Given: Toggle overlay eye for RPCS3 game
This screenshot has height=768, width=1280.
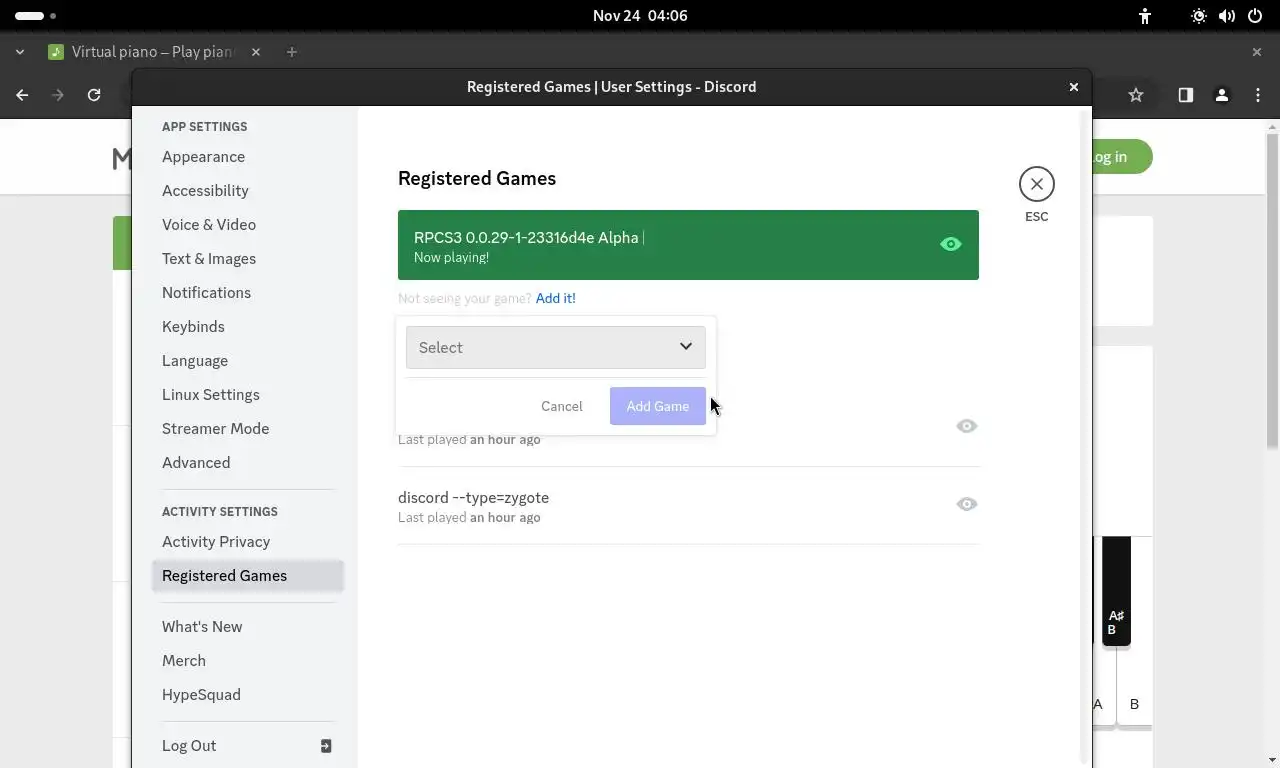Looking at the screenshot, I should pos(950,244).
